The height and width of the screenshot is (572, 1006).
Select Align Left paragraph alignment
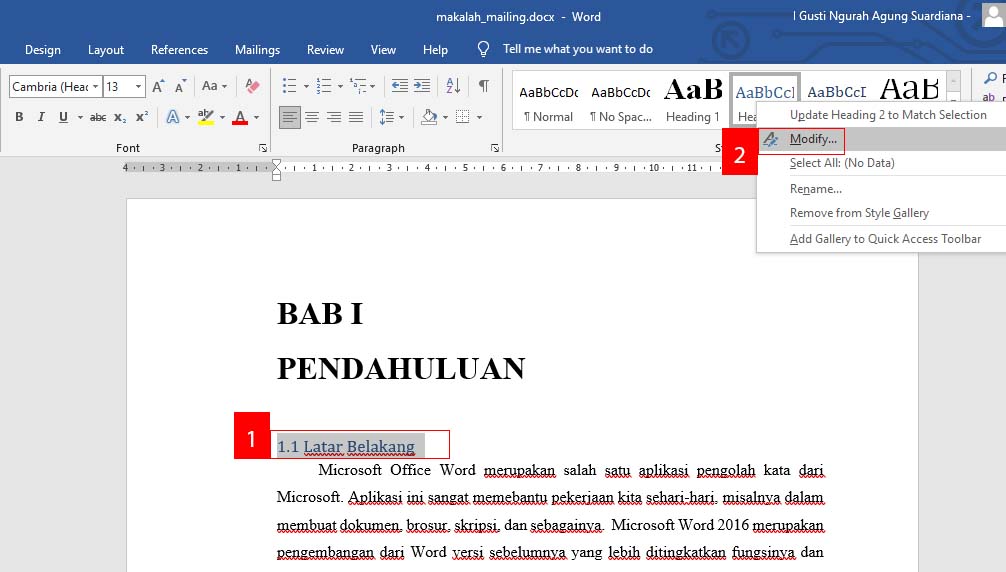pyautogui.click(x=290, y=117)
